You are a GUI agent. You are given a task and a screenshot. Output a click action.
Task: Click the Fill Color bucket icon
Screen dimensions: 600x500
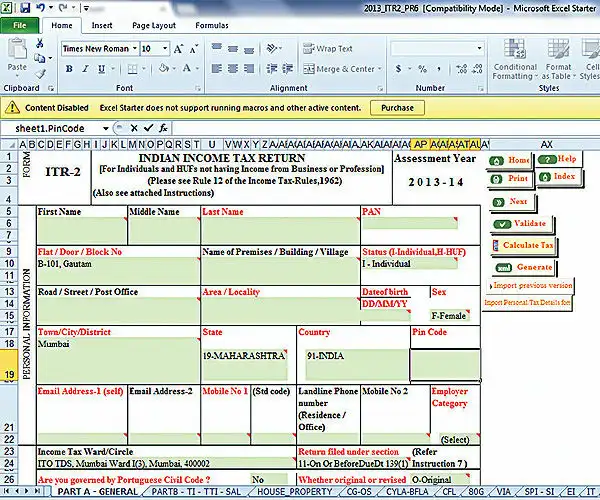pos(164,68)
